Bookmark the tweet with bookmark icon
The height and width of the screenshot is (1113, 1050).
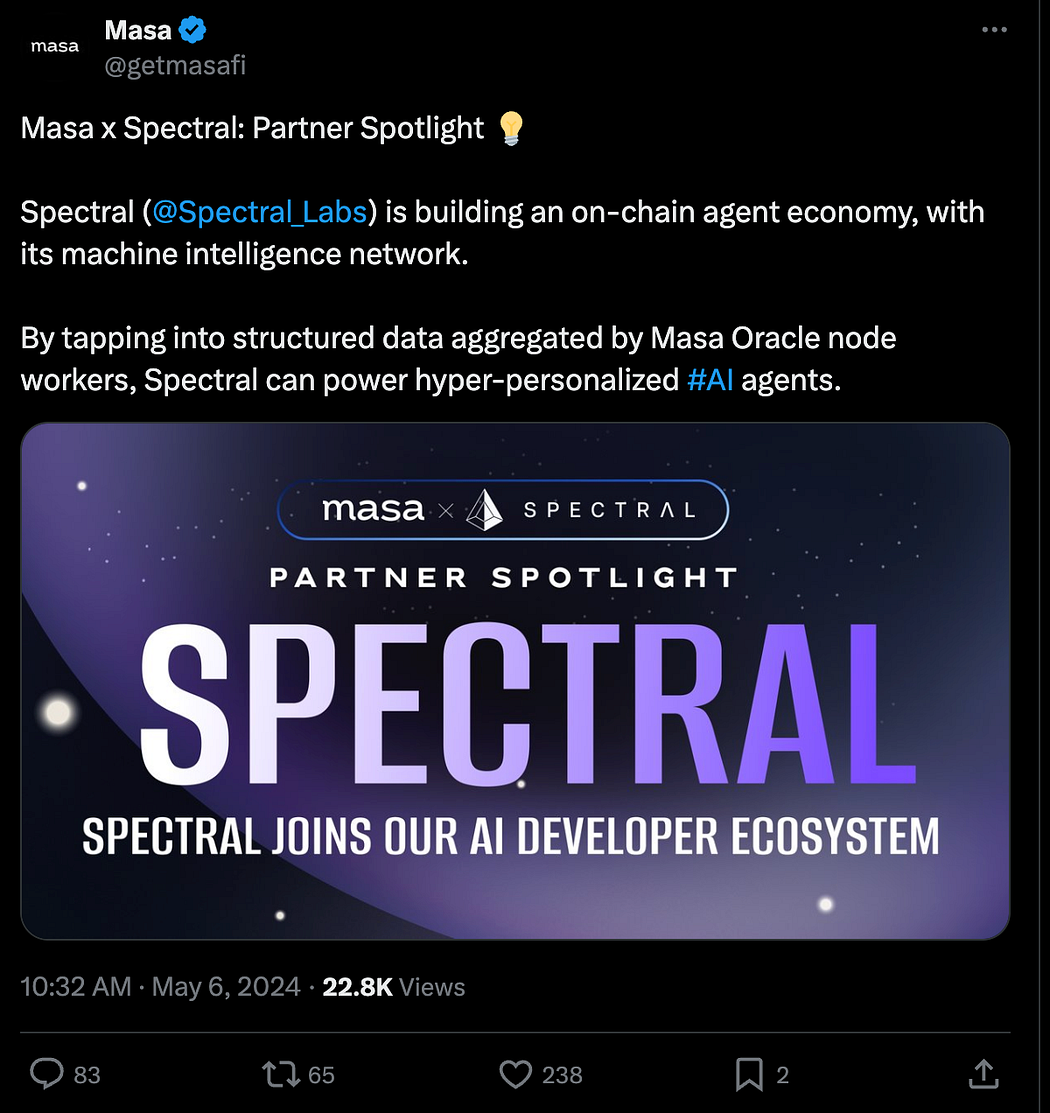(x=749, y=1074)
